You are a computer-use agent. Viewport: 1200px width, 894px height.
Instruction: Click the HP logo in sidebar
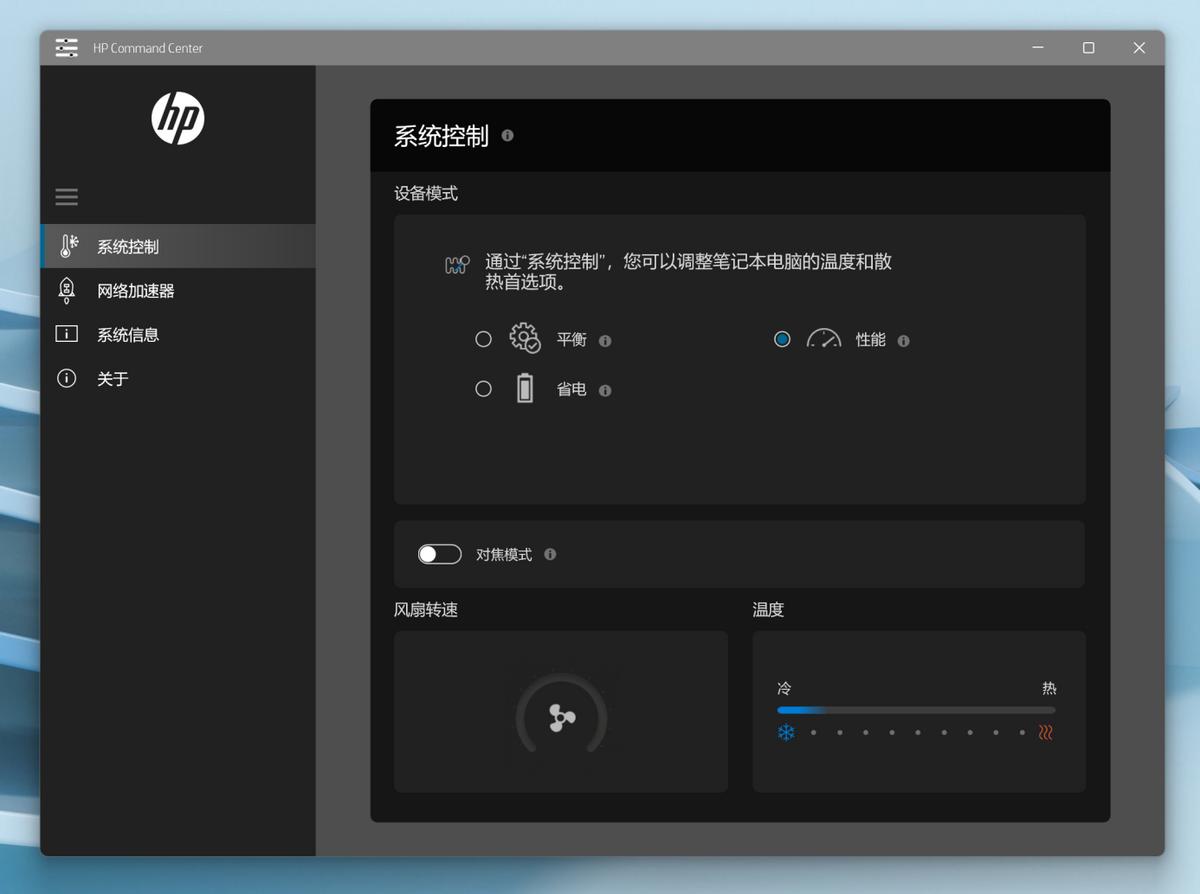click(178, 118)
